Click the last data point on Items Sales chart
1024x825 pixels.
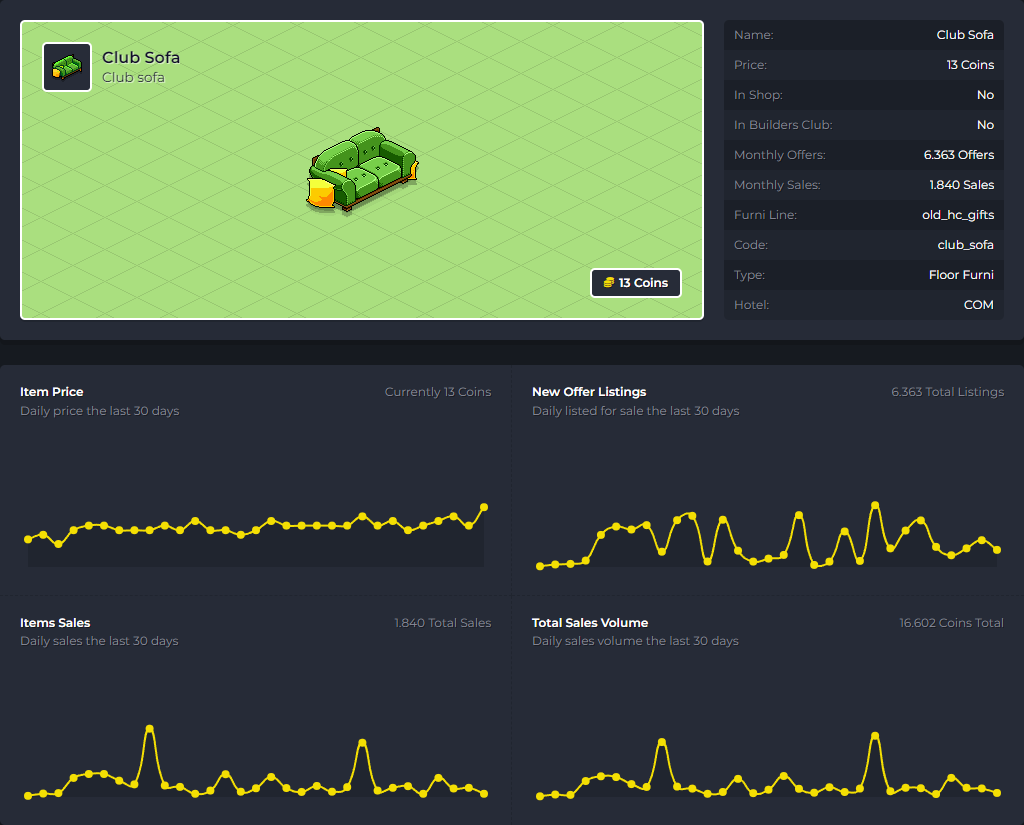(x=484, y=794)
